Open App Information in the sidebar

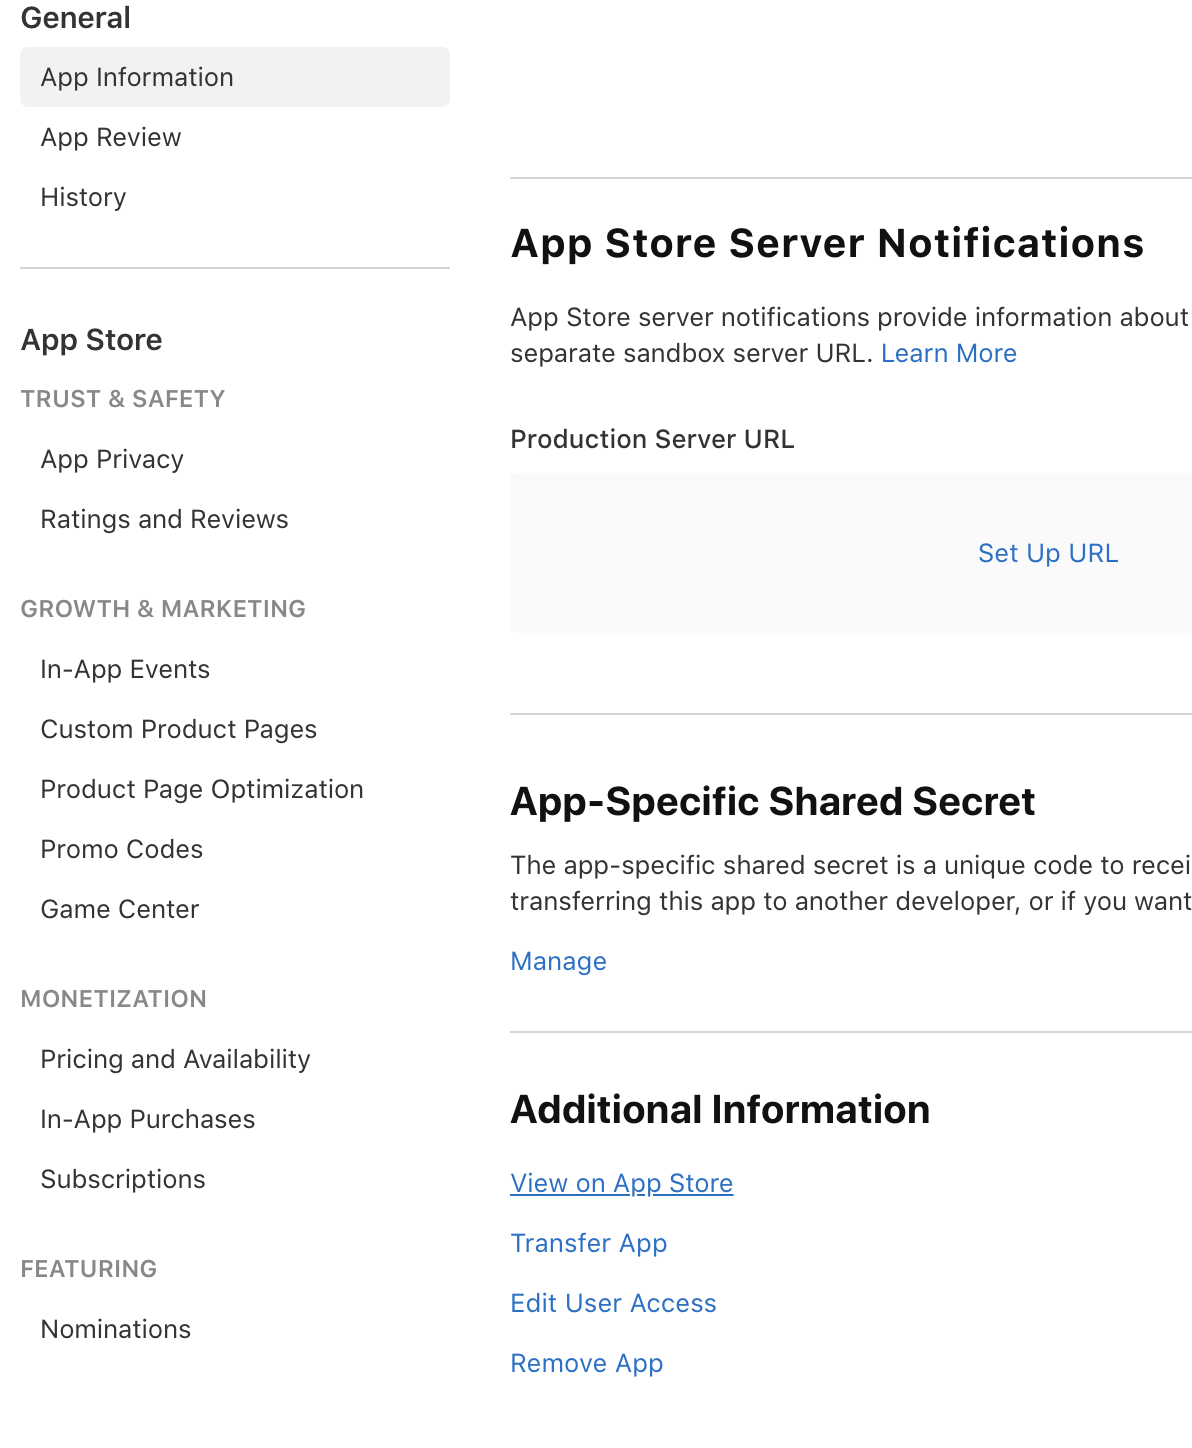click(137, 77)
